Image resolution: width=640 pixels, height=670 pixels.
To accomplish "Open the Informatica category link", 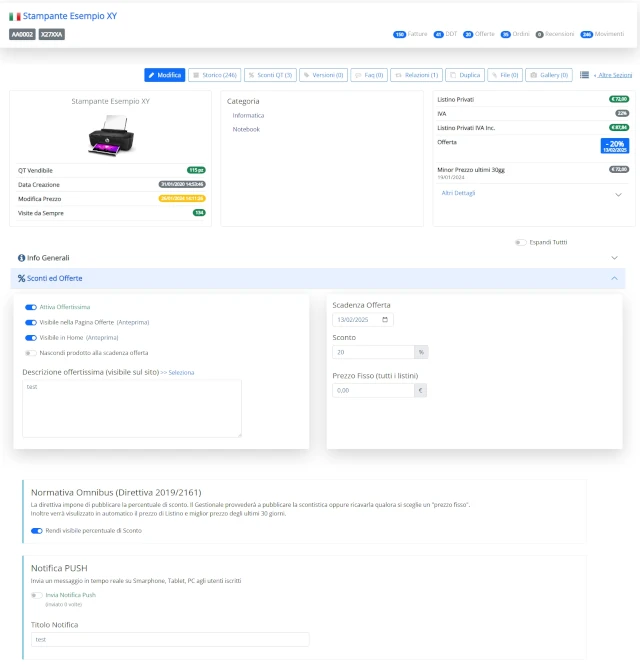I will [x=248, y=115].
